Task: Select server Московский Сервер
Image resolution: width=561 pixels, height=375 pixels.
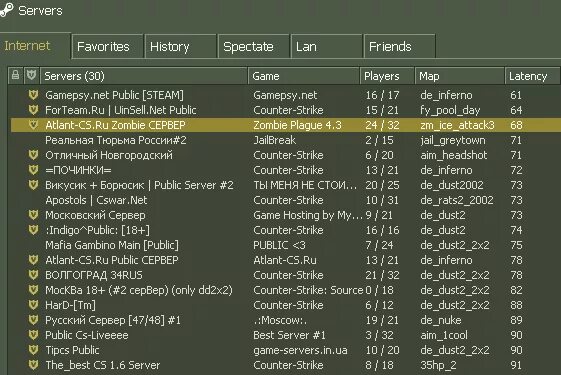Action: 95,215
